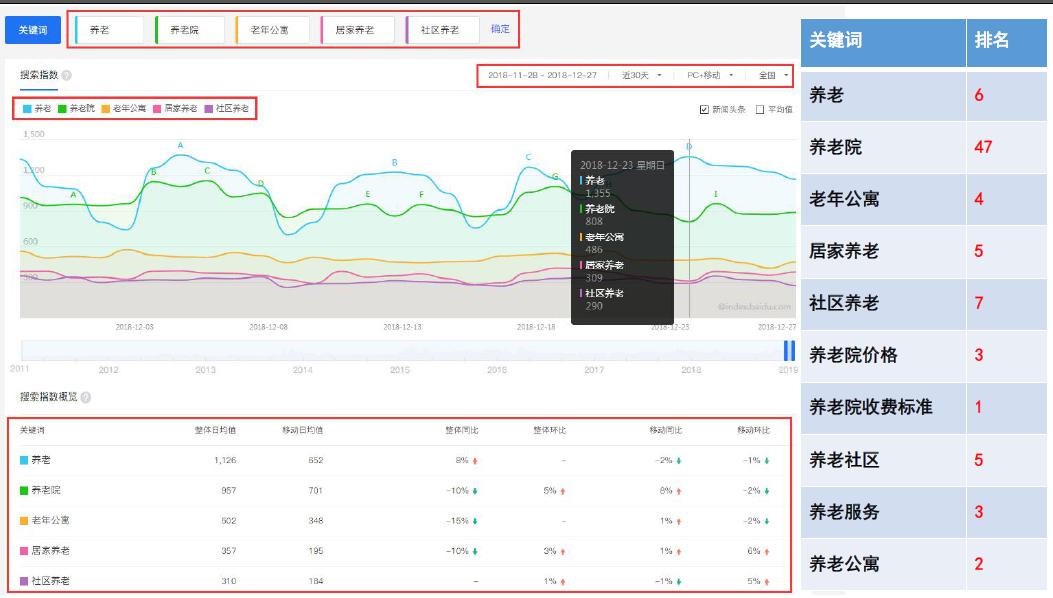Click green 养老院 swatch in overview table
1053x598 pixels.
(x=25, y=490)
